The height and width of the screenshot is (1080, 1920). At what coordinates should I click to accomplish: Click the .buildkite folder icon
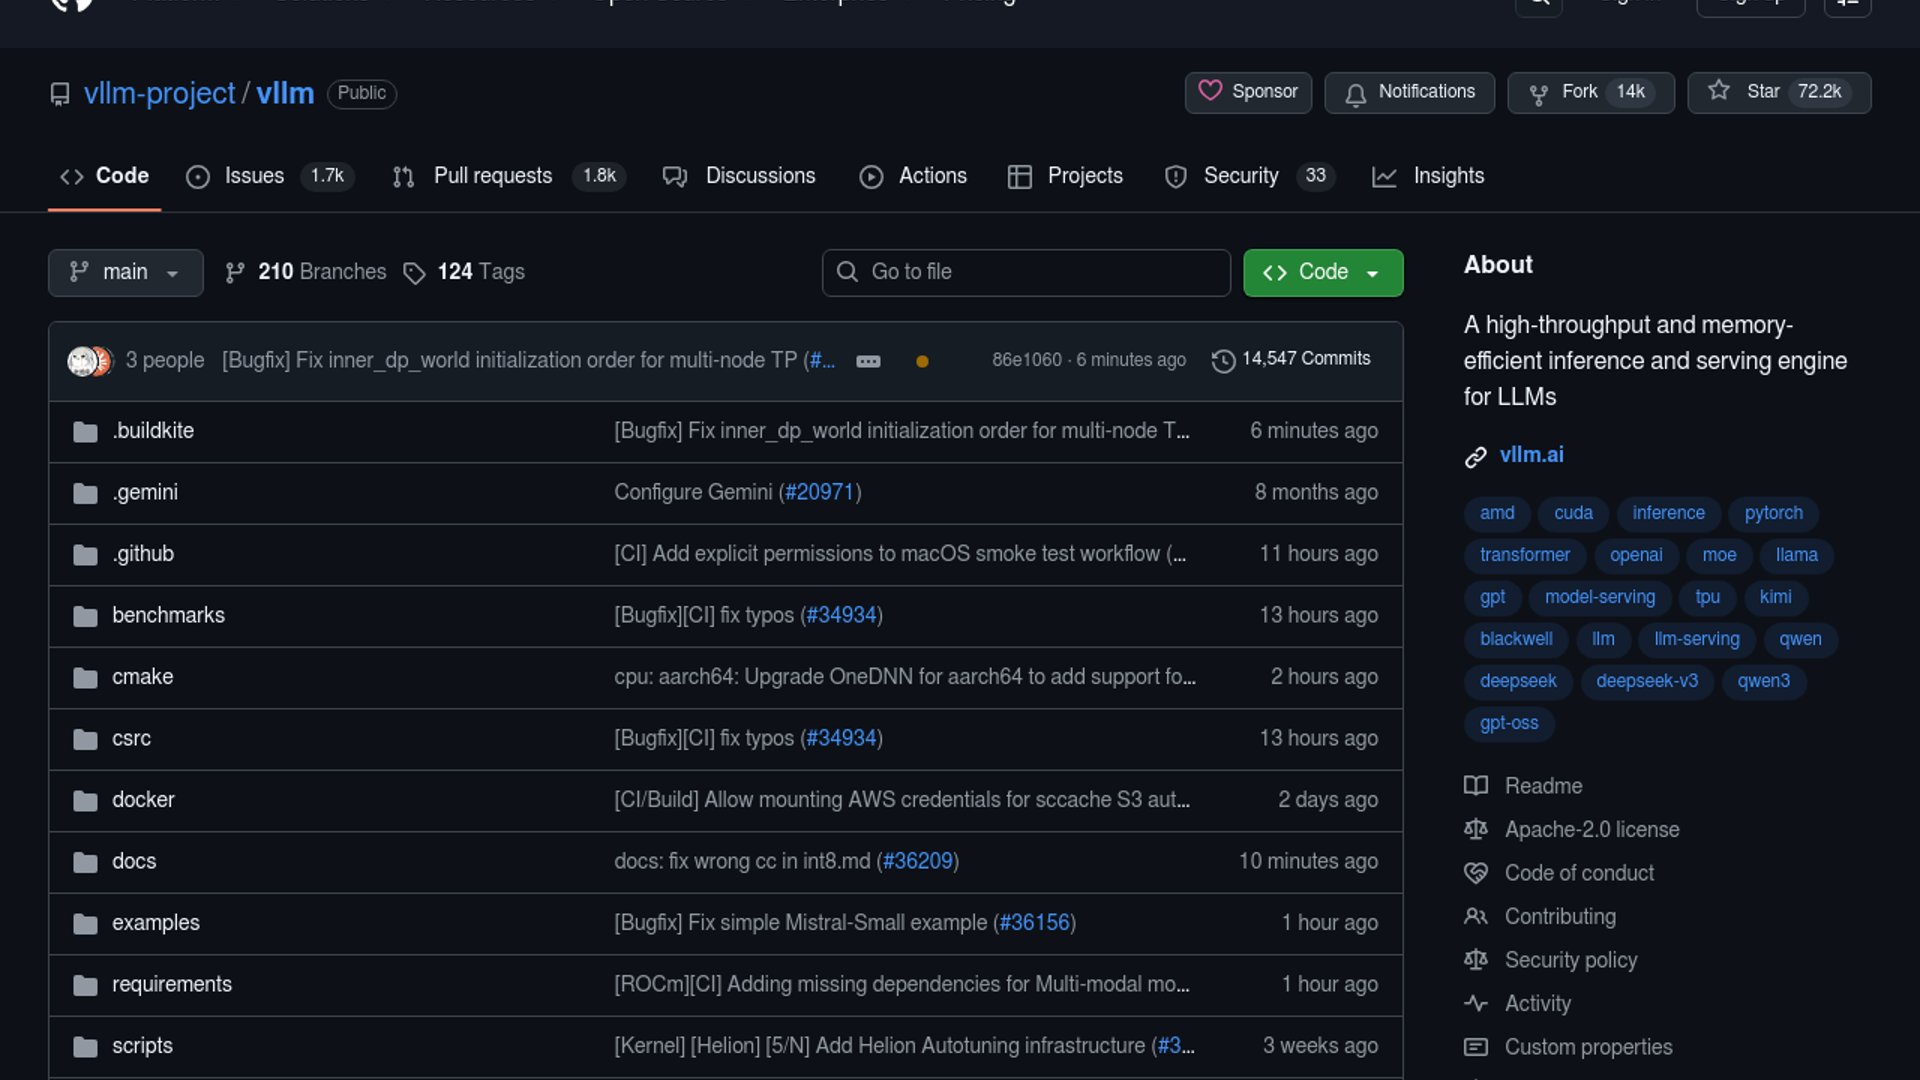point(85,431)
